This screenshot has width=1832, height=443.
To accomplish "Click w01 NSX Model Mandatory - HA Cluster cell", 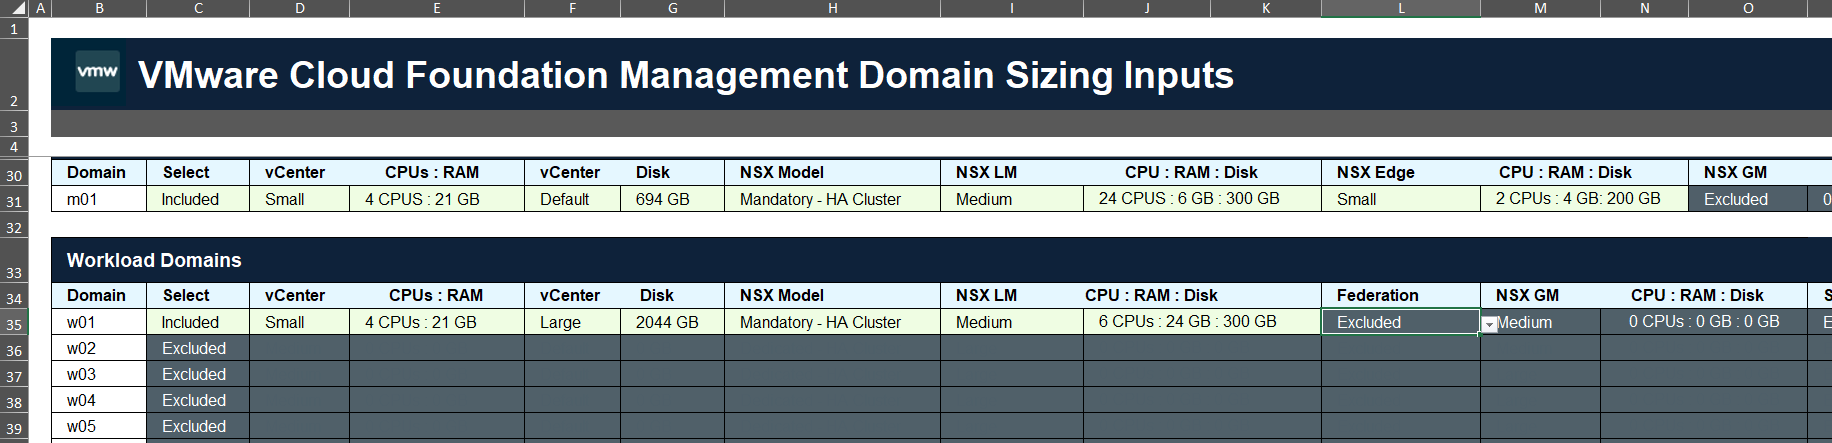I will point(832,322).
